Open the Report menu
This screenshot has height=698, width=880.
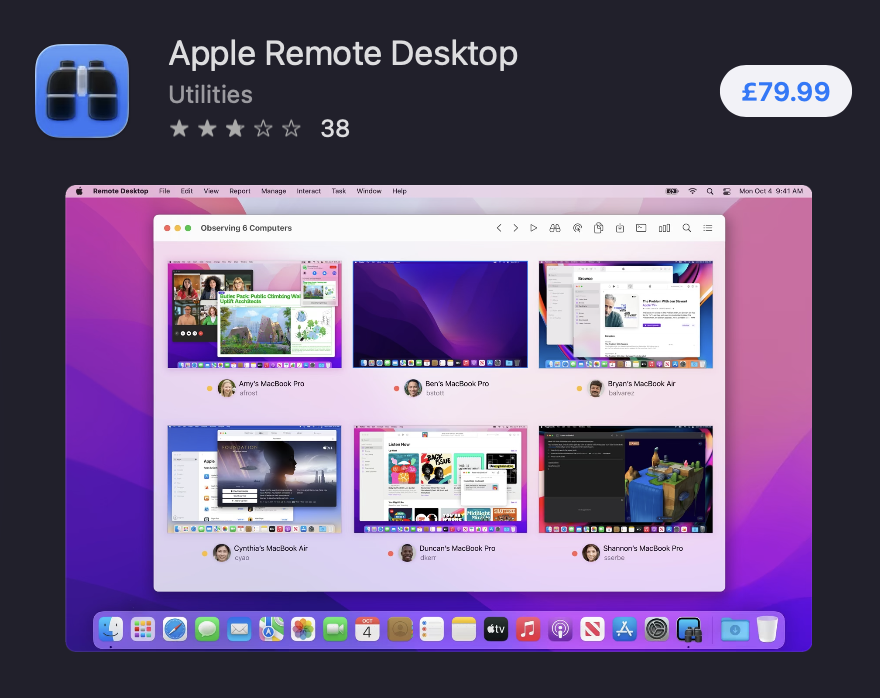[x=240, y=191]
